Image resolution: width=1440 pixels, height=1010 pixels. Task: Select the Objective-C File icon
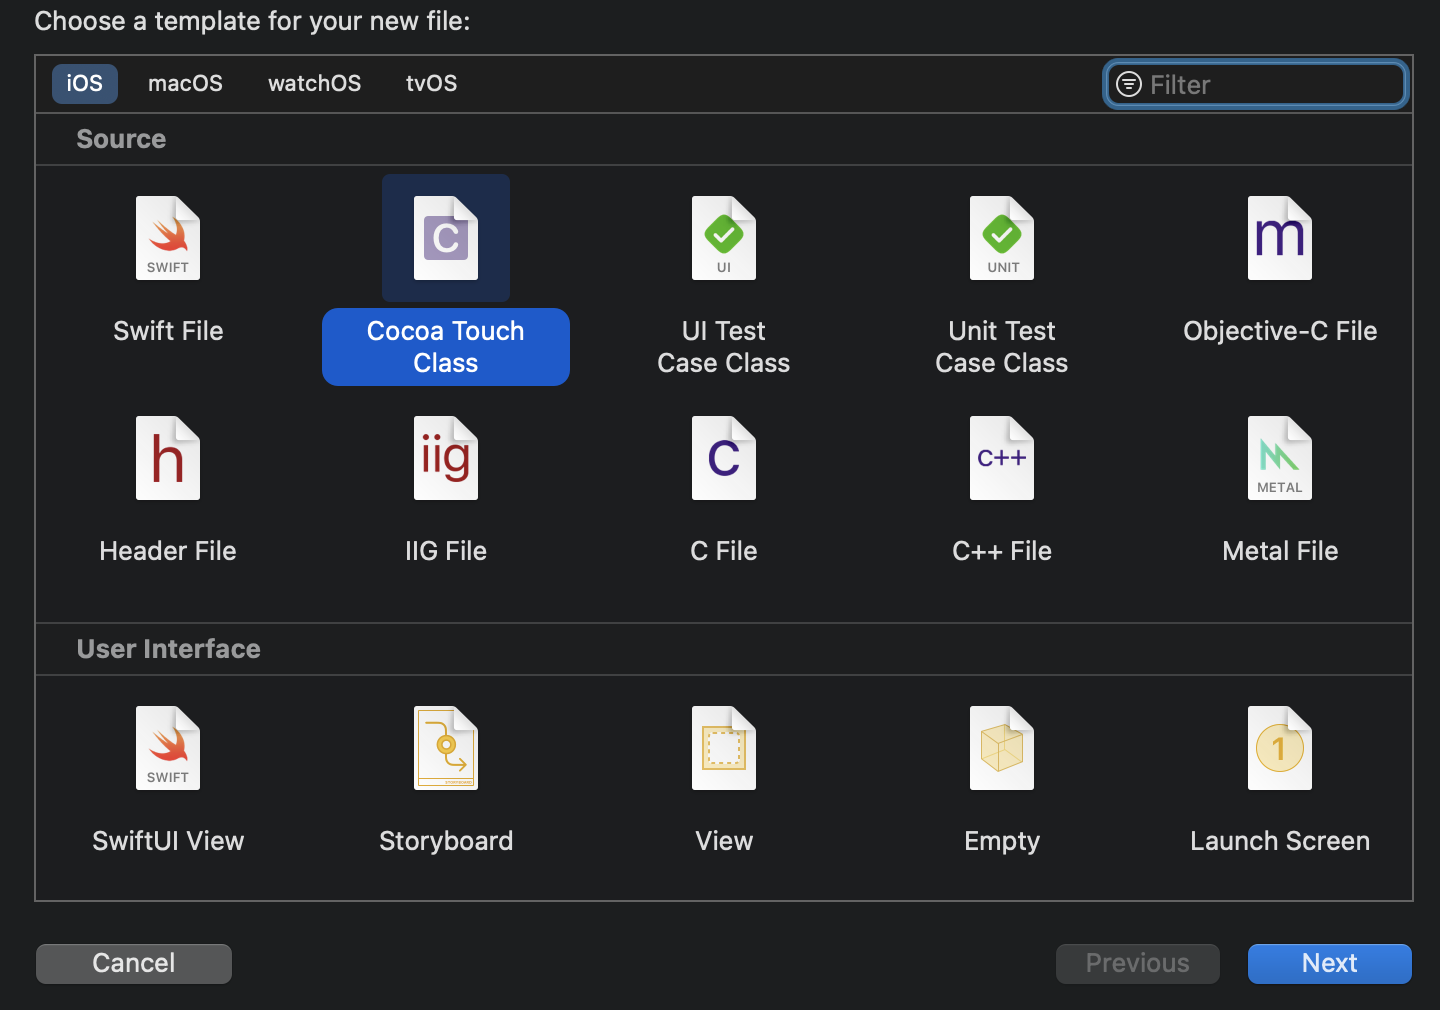tap(1280, 238)
